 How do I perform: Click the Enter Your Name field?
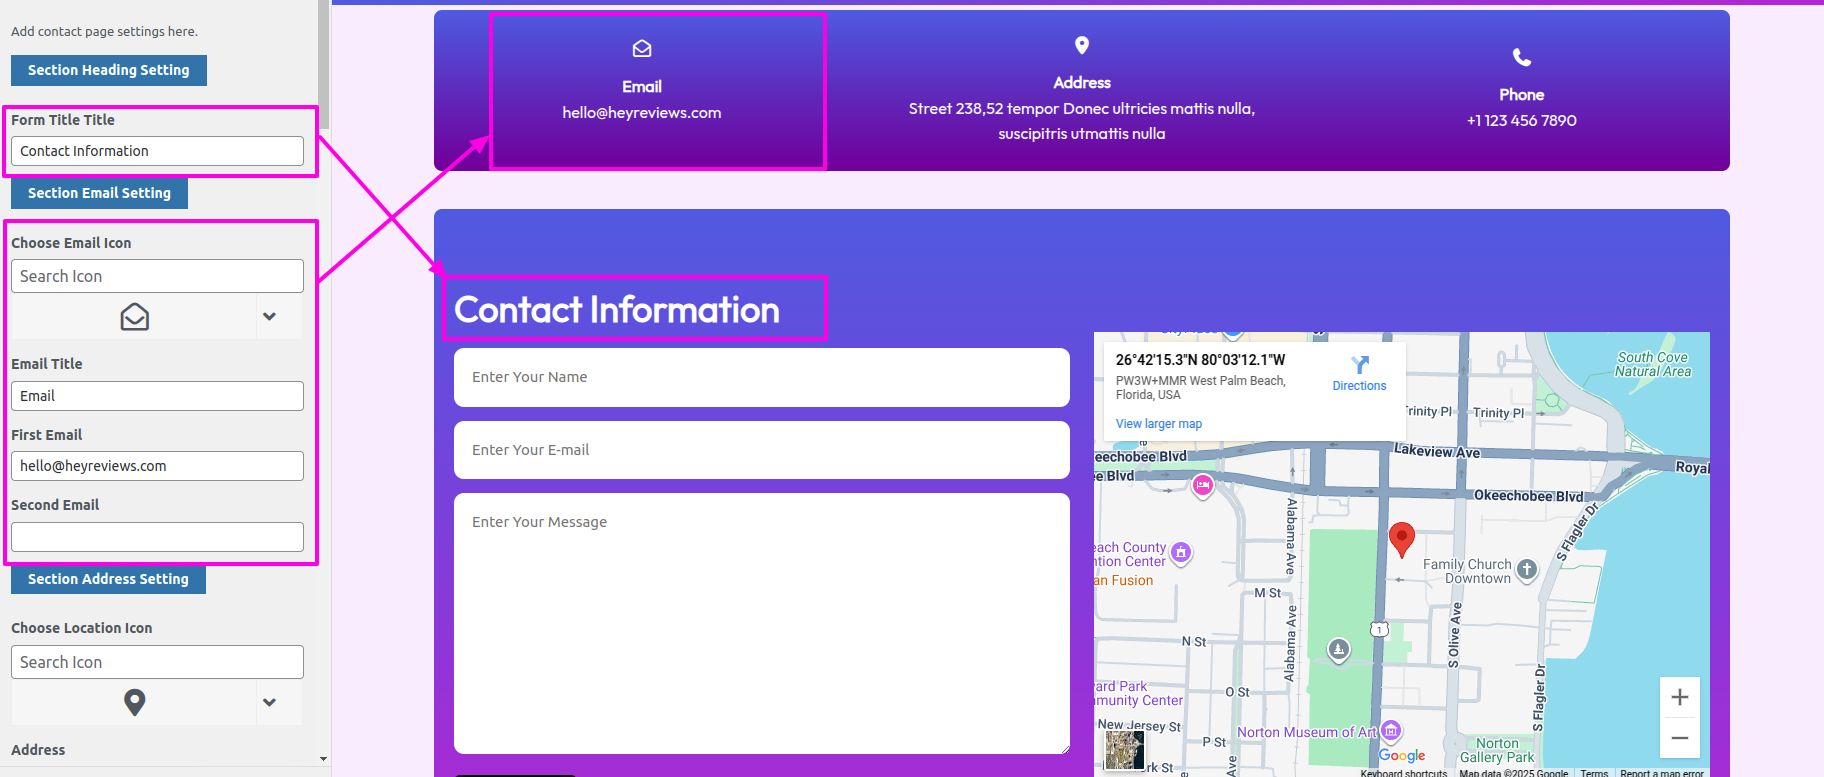(761, 377)
